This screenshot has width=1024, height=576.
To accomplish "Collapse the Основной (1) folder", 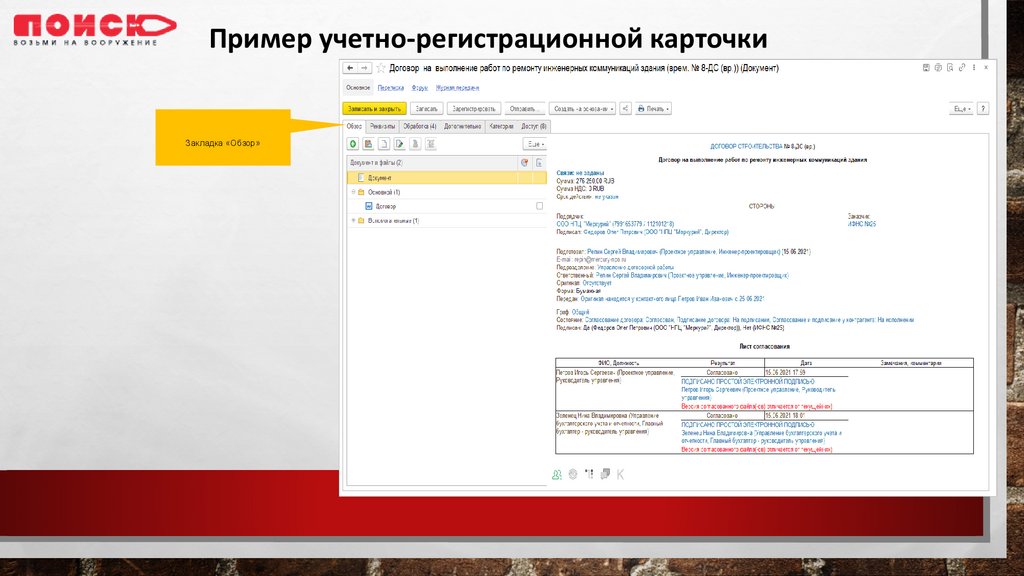I will (353, 192).
